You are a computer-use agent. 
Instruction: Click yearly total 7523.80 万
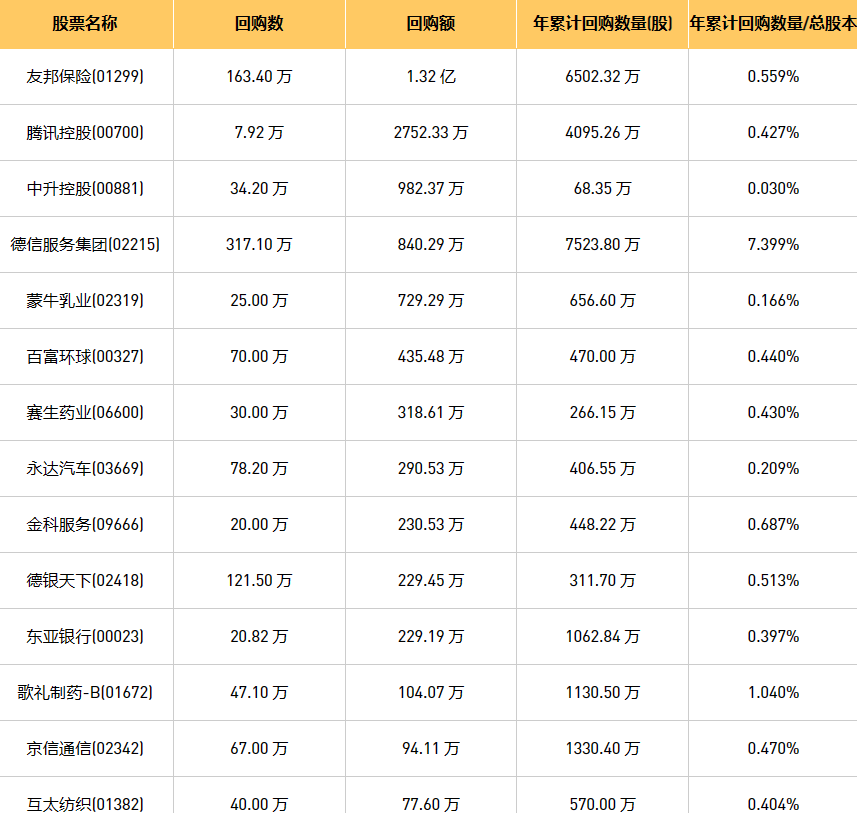[602, 244]
